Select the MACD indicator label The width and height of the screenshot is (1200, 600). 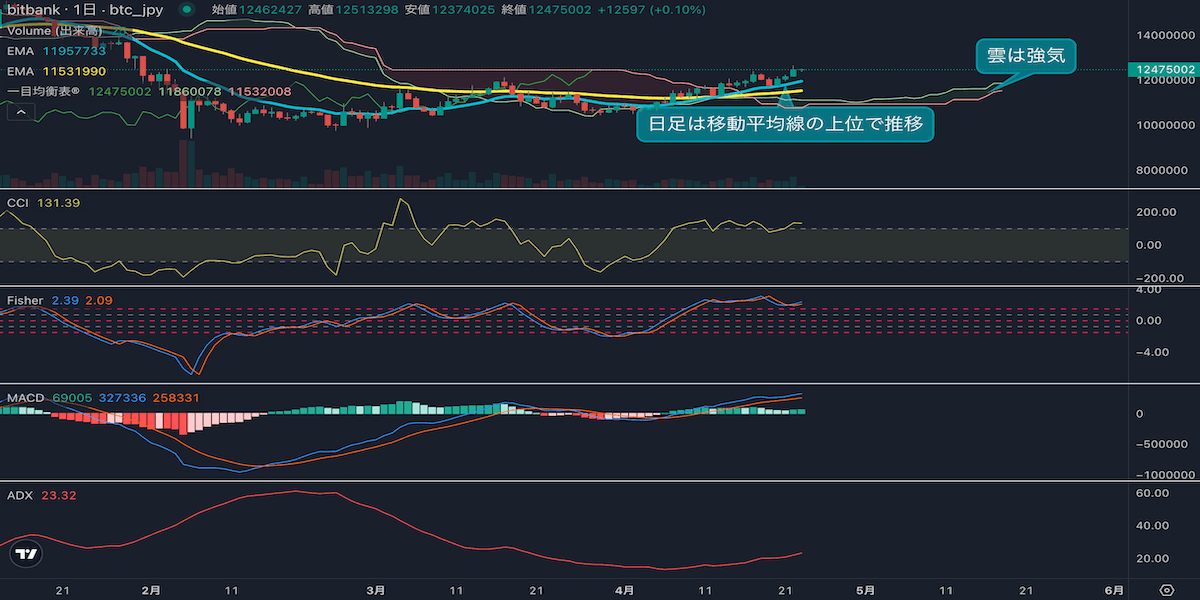click(x=25, y=398)
